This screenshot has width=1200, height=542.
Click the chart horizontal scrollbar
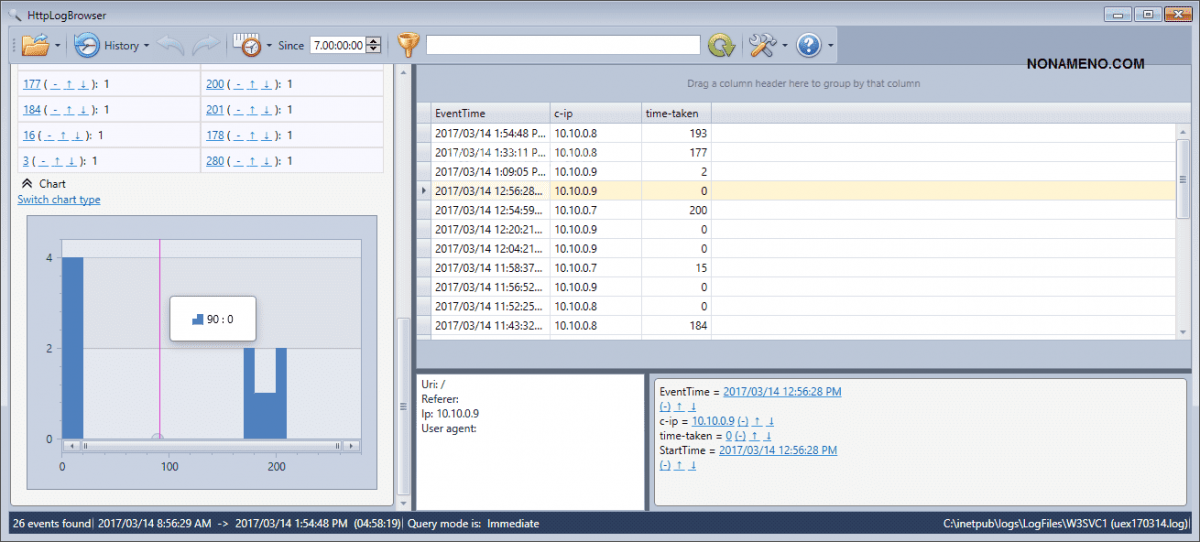tap(210, 445)
